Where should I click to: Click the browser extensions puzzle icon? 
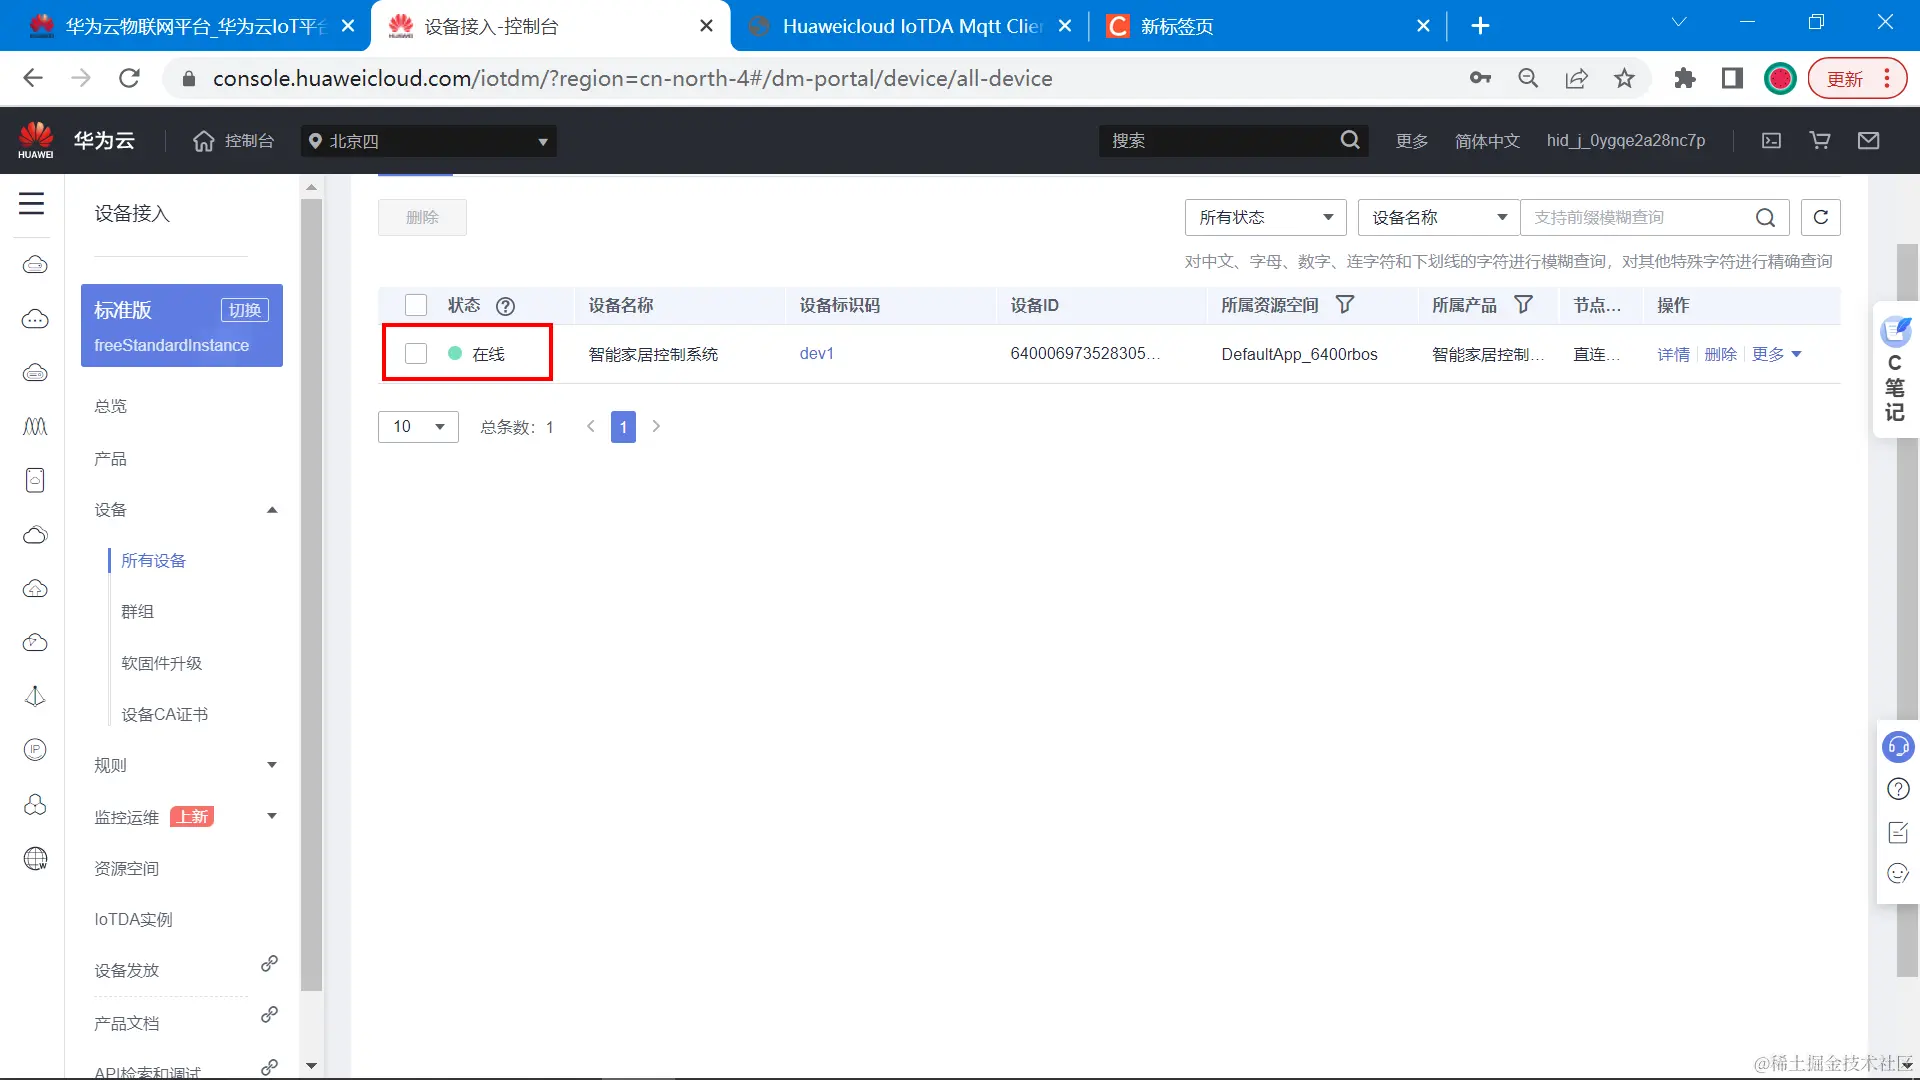pos(1684,78)
